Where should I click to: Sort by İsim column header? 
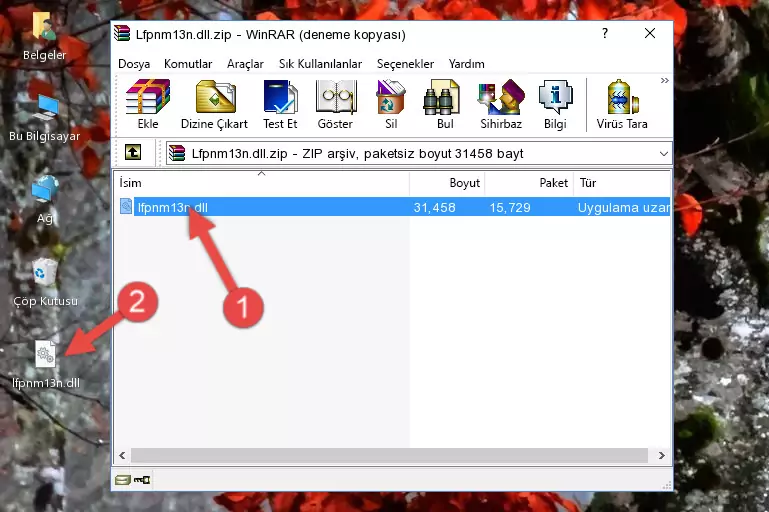(x=262, y=183)
